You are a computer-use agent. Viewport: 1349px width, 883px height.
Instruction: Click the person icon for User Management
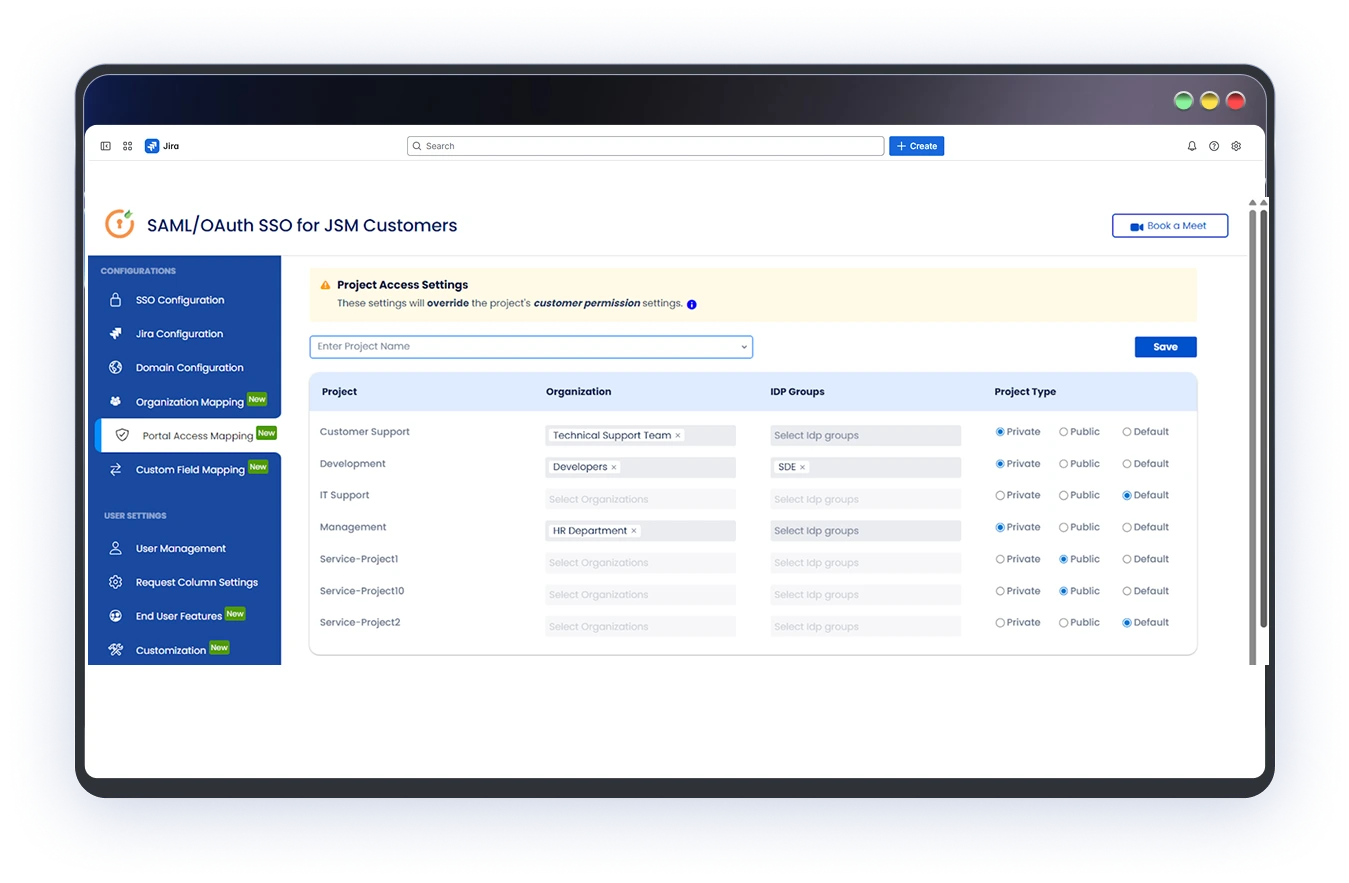point(116,548)
